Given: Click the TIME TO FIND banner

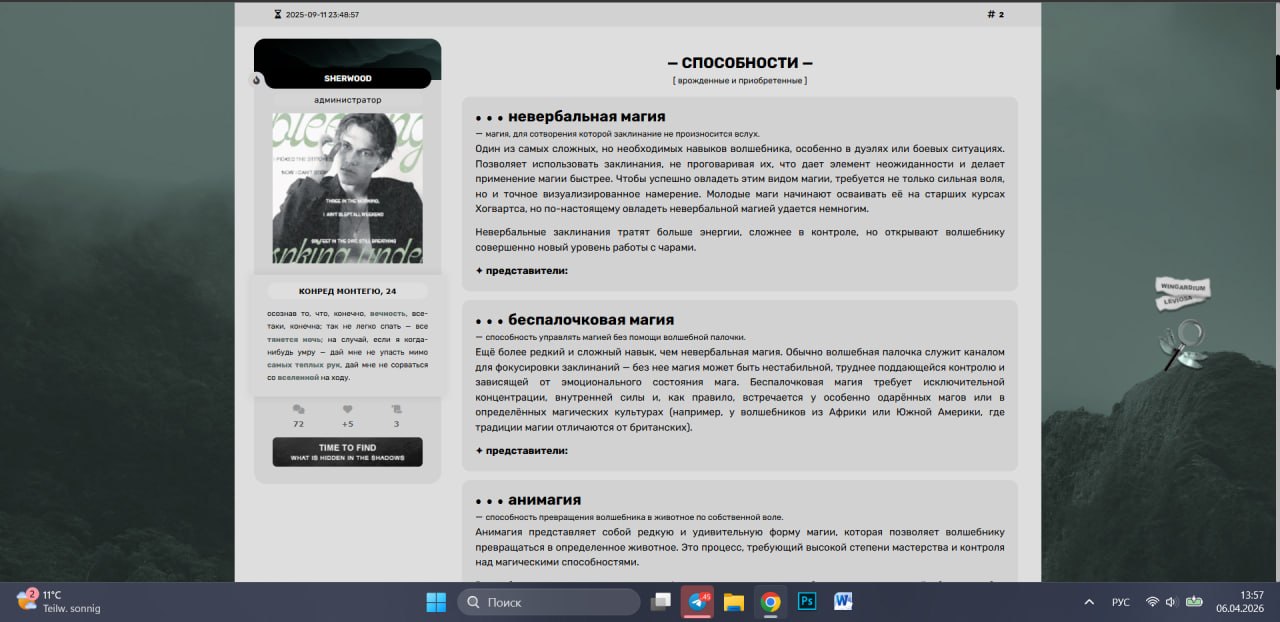Looking at the screenshot, I should click(x=347, y=451).
